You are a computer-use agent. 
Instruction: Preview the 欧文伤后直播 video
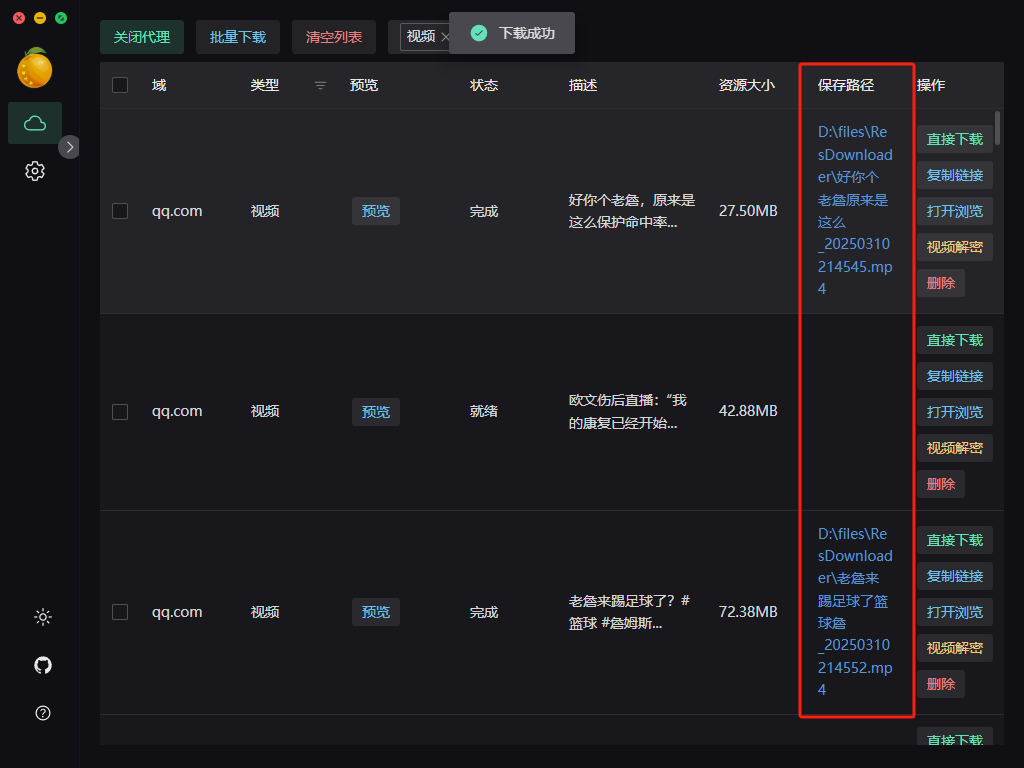click(375, 411)
